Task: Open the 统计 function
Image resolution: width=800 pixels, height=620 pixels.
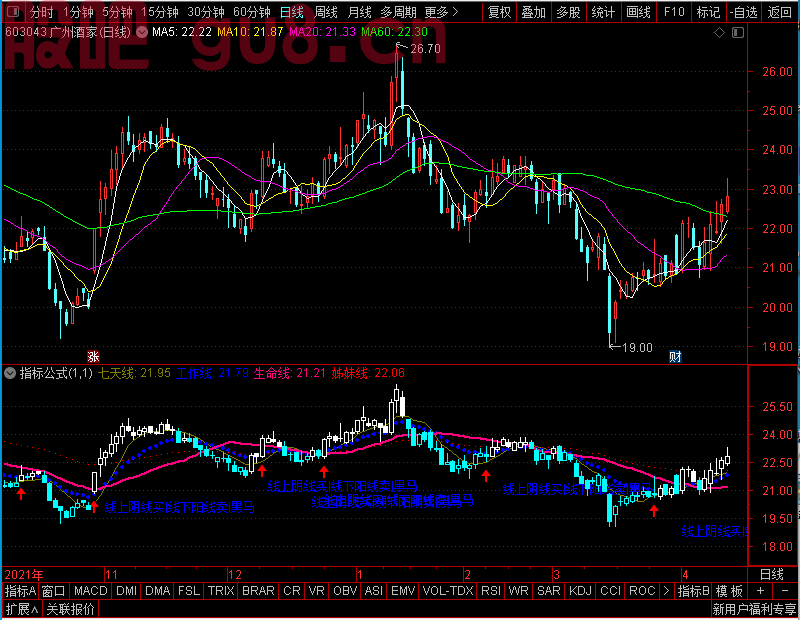Action: tap(603, 12)
